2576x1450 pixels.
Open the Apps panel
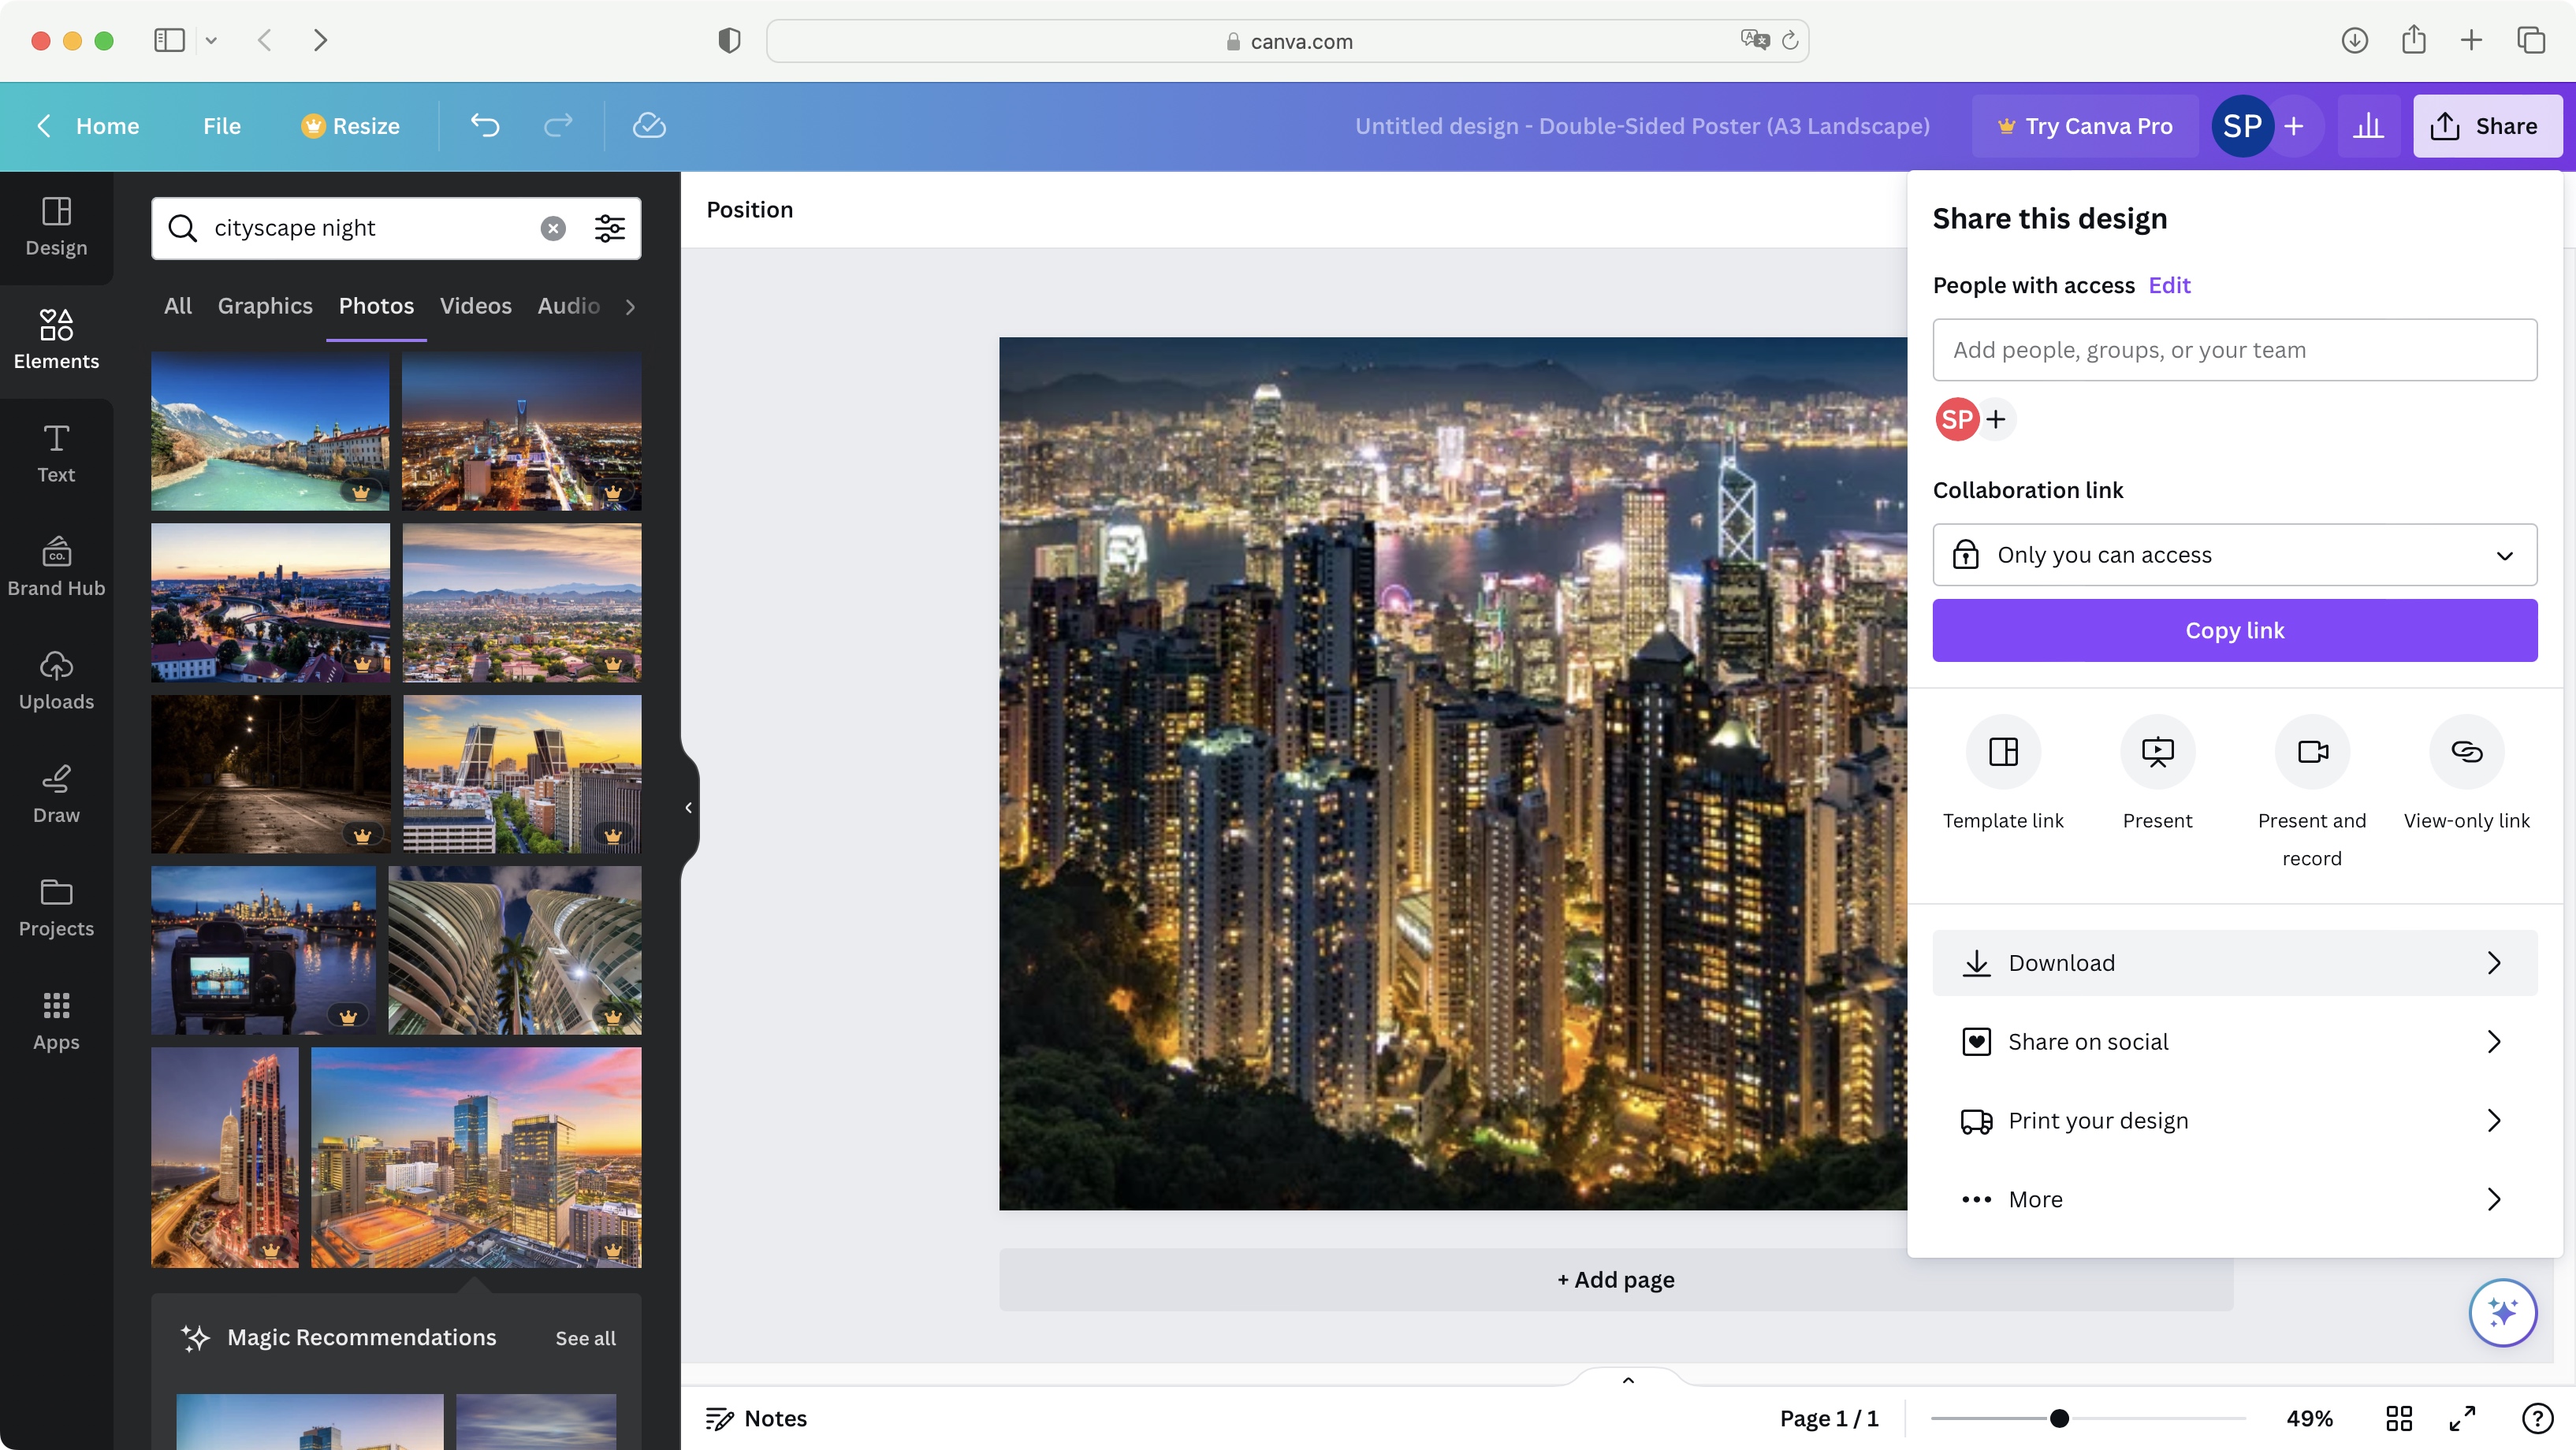click(x=55, y=1019)
